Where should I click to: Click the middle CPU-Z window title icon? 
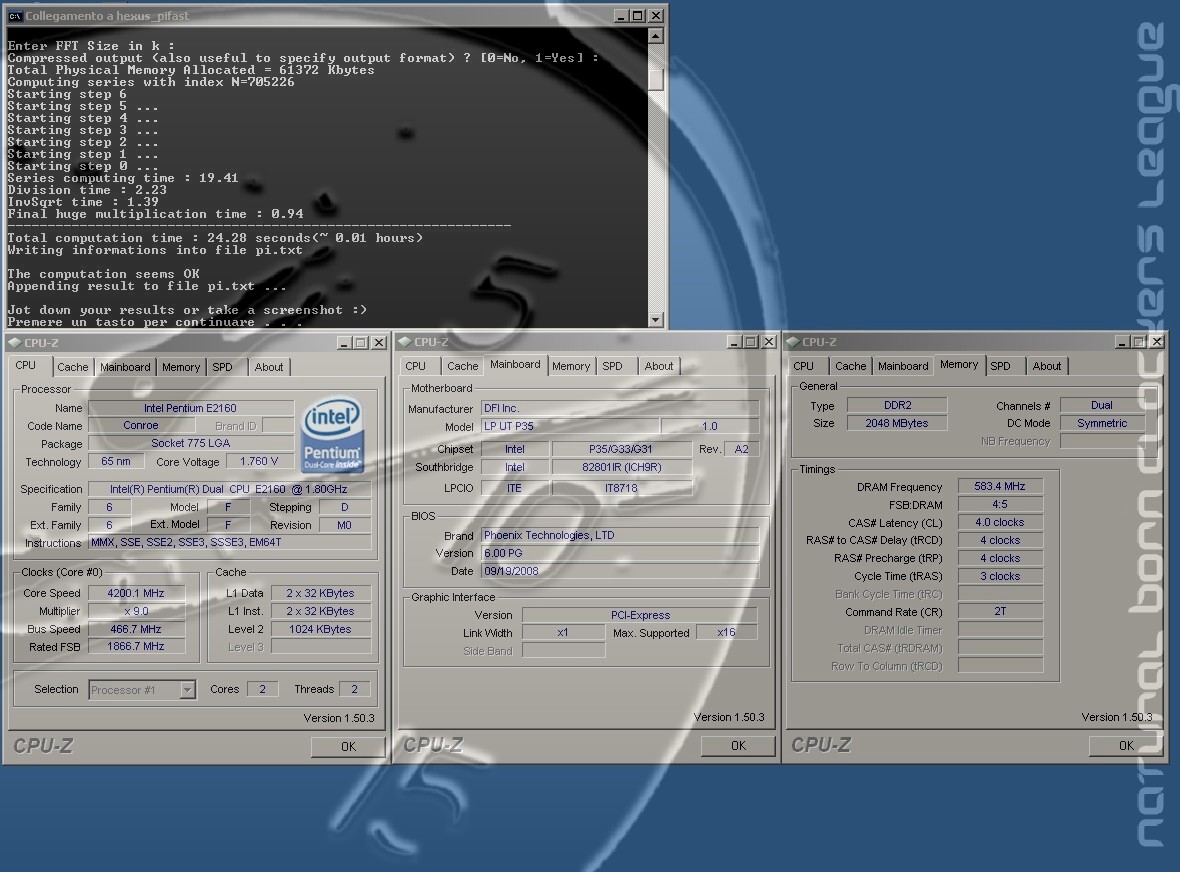[x=405, y=342]
